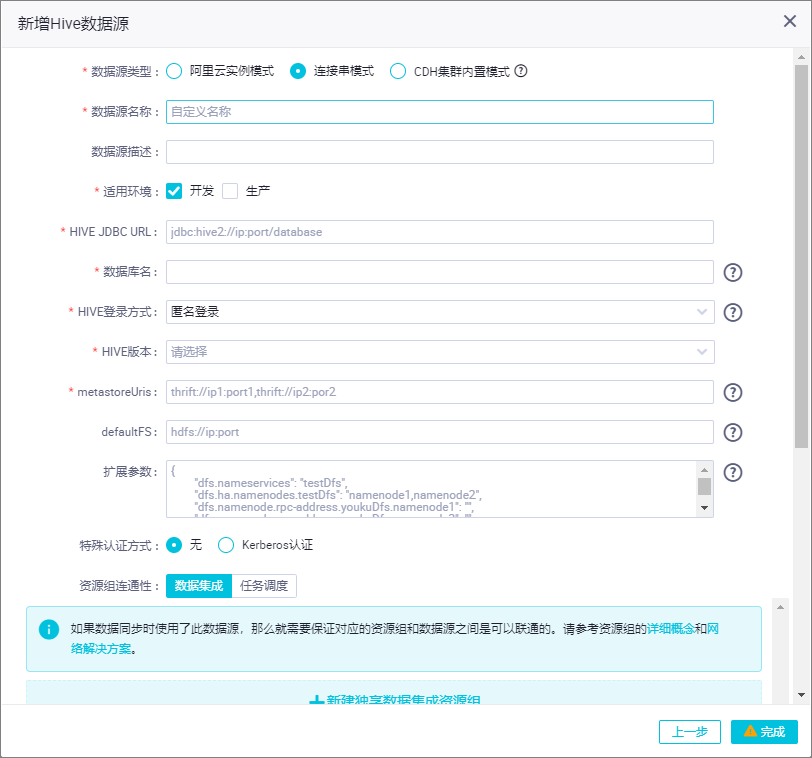
Task: Click 新建独享数据集成资源组 link
Action: (395, 700)
